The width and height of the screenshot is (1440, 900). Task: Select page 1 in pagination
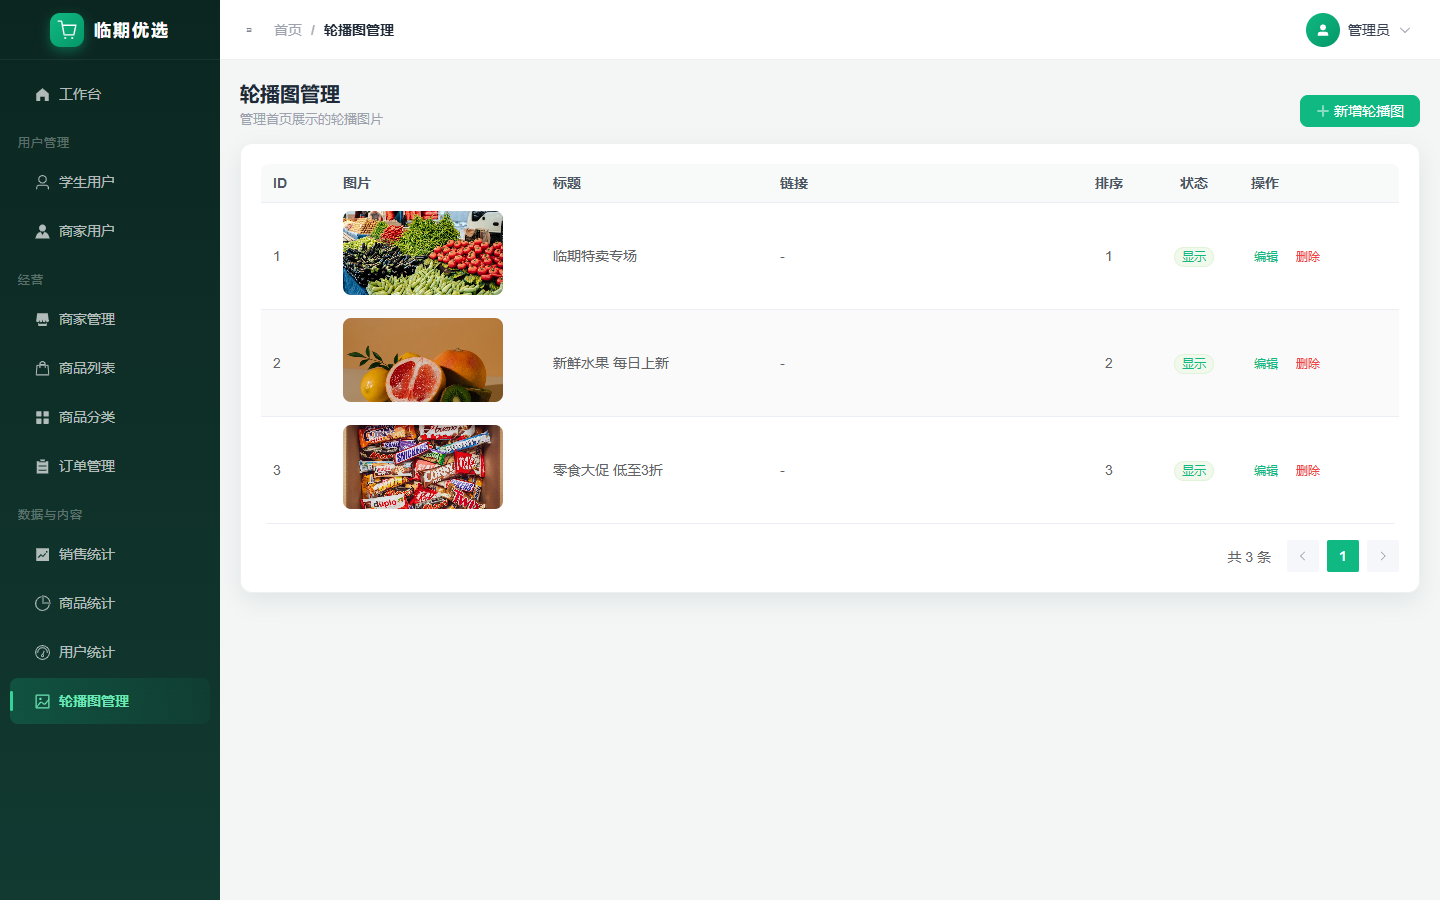(x=1343, y=556)
